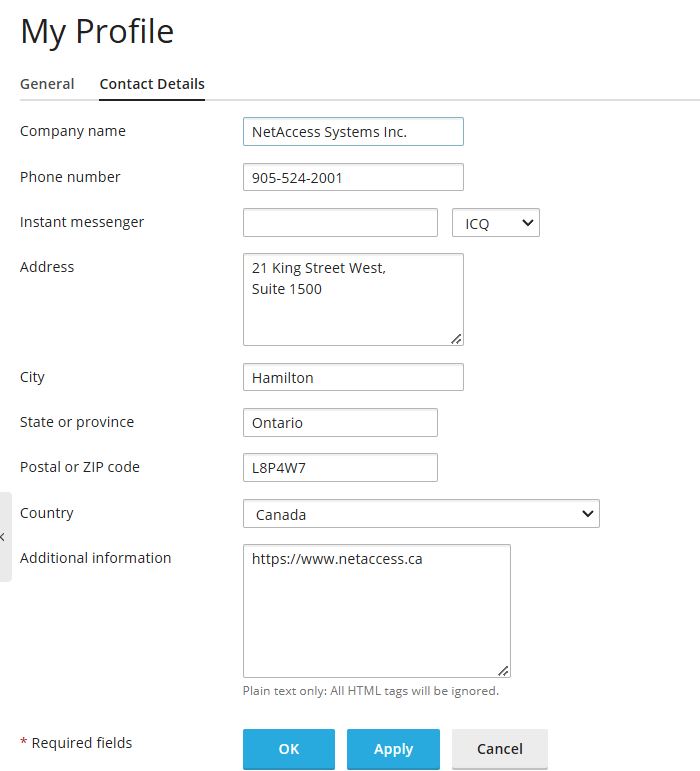The width and height of the screenshot is (700, 771).
Task: Switch to the General tab
Action: coord(47,84)
